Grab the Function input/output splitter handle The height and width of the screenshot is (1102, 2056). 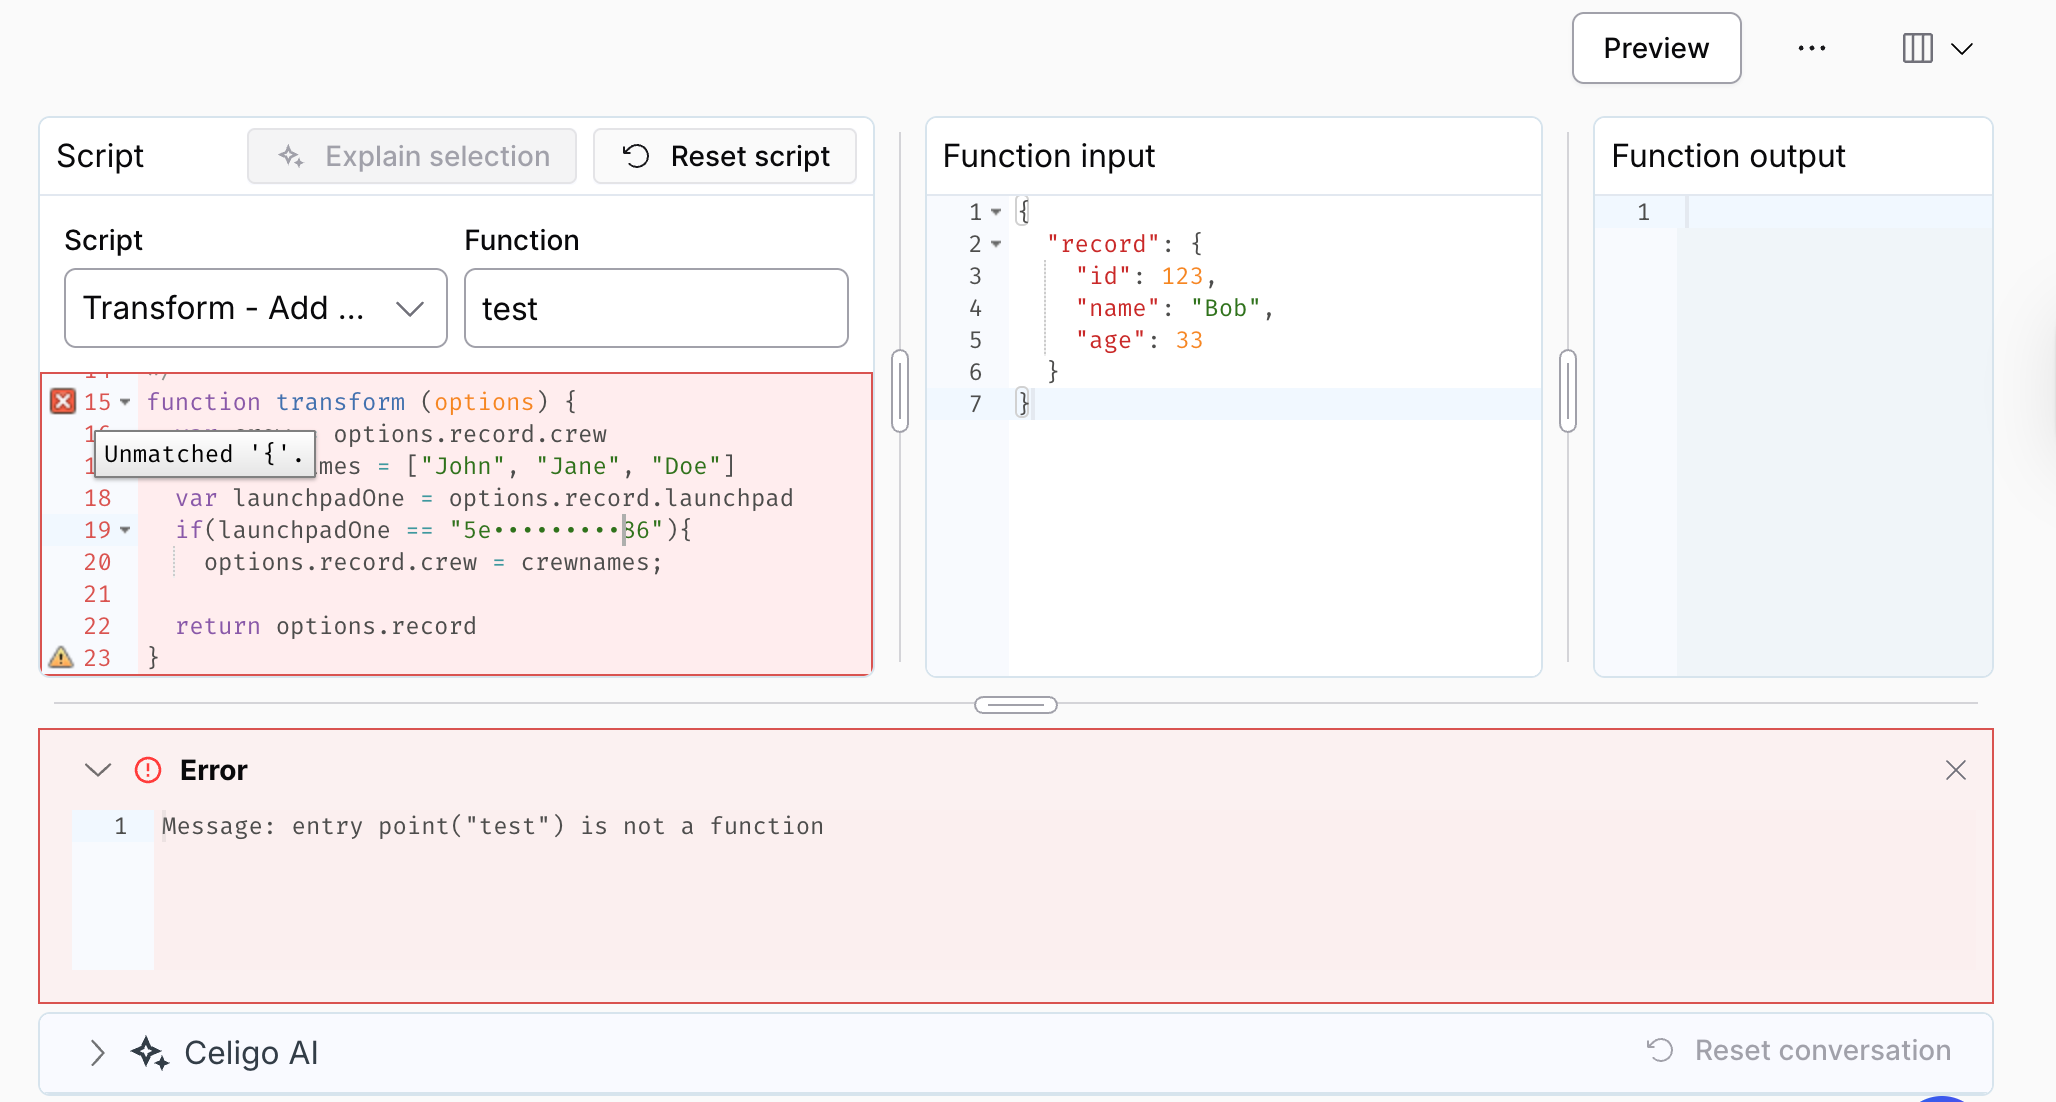point(1568,390)
